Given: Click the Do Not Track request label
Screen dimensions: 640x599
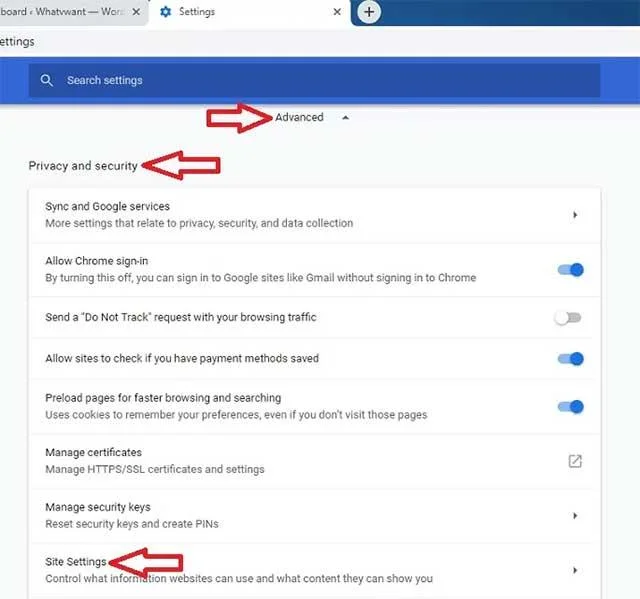Looking at the screenshot, I should (x=181, y=317).
